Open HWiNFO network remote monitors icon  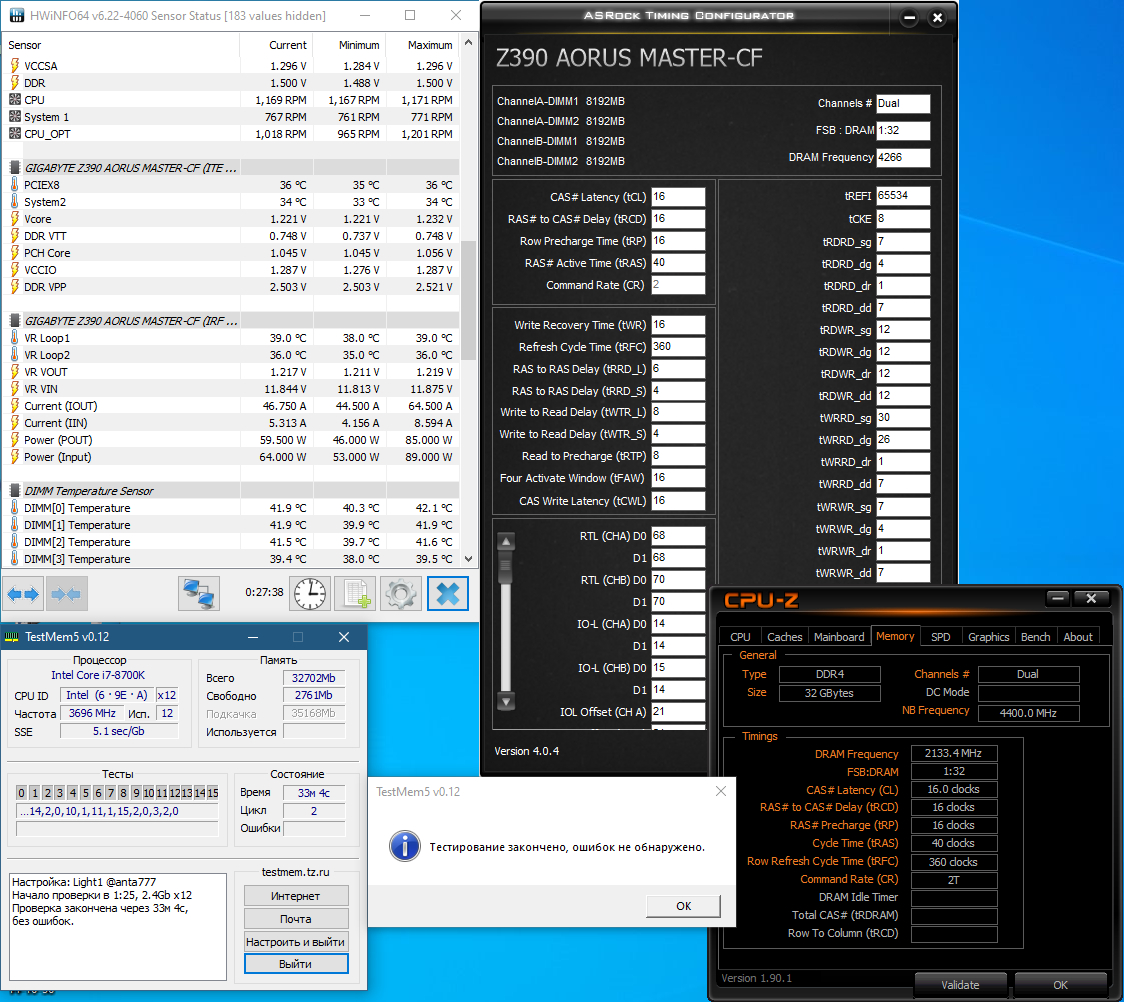click(199, 593)
